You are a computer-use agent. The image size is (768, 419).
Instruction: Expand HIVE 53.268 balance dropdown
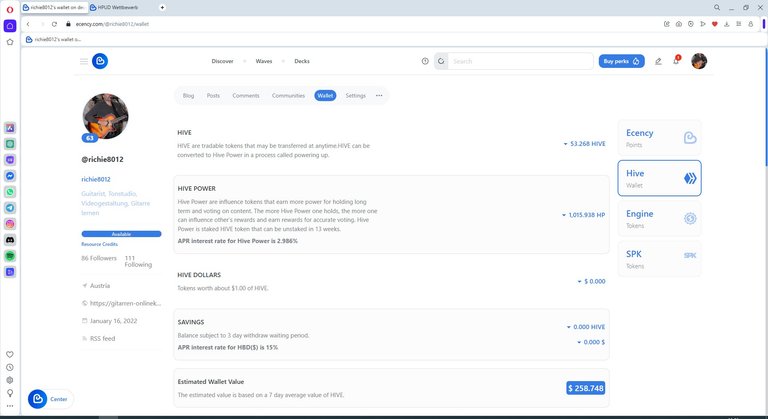584,144
